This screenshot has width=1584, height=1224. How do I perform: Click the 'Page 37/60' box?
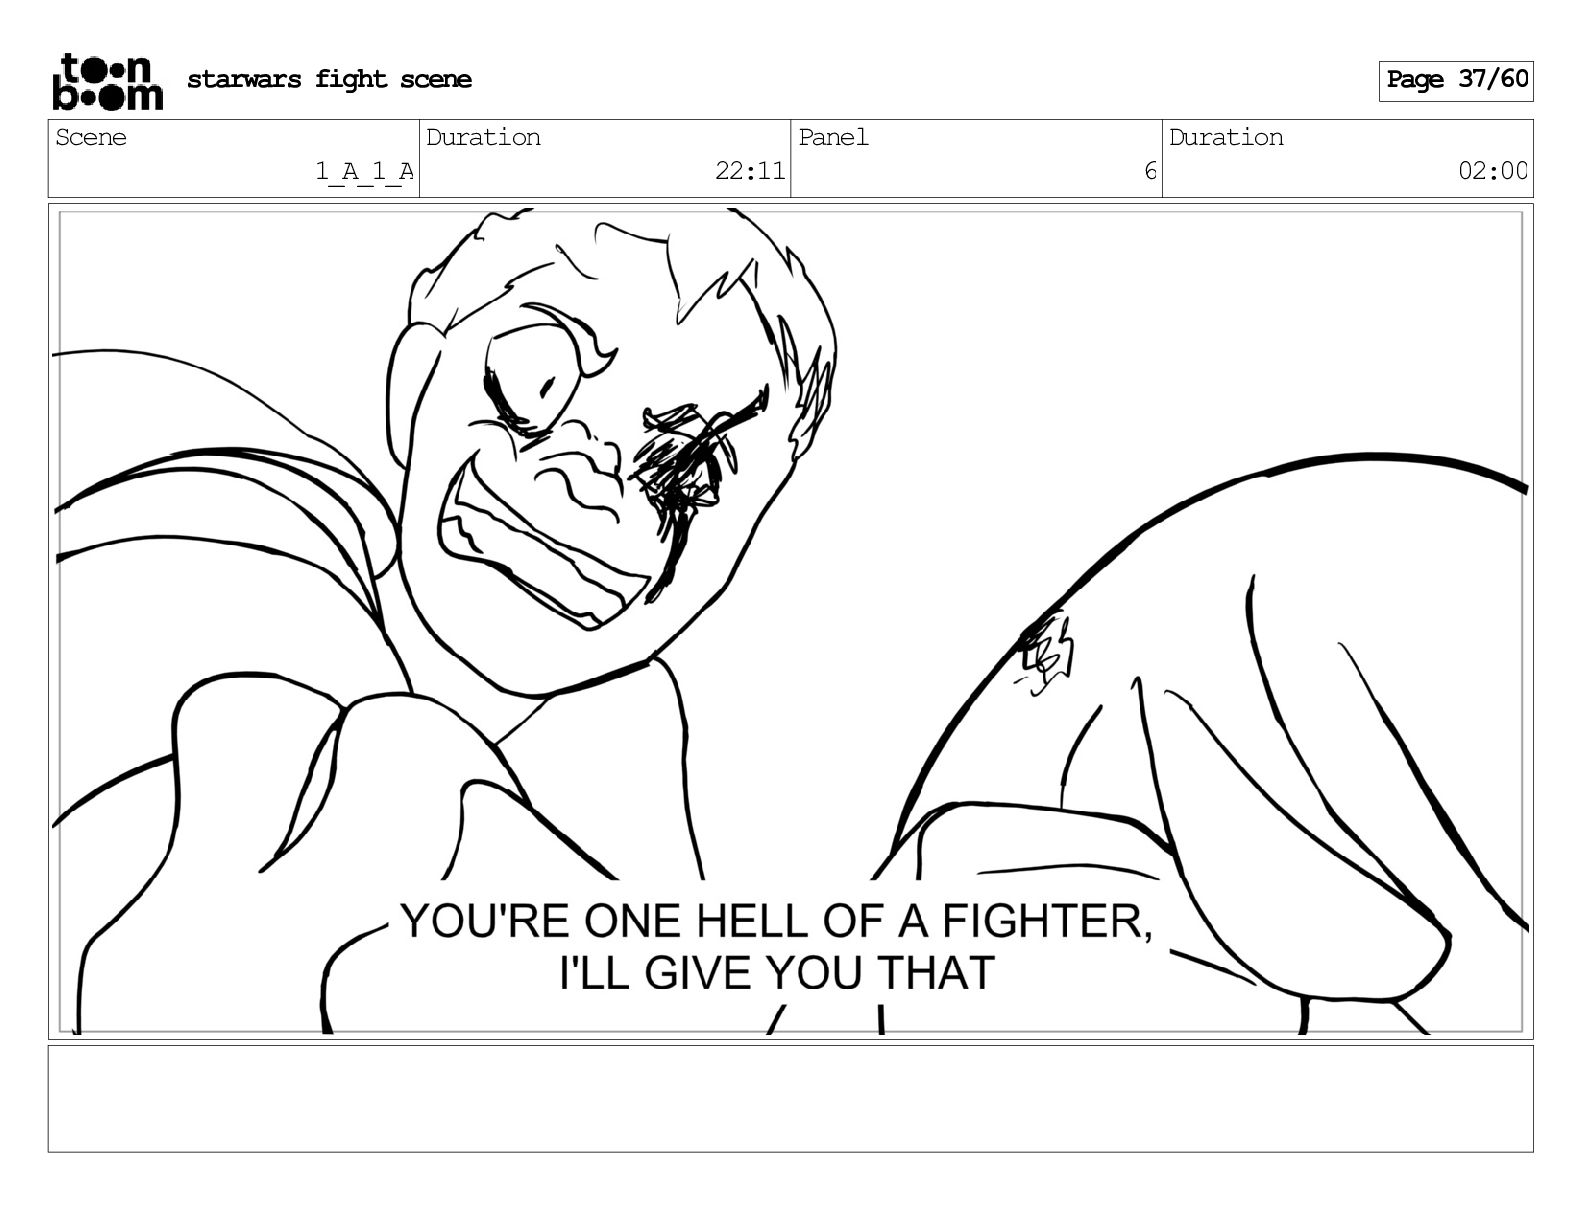(1456, 81)
